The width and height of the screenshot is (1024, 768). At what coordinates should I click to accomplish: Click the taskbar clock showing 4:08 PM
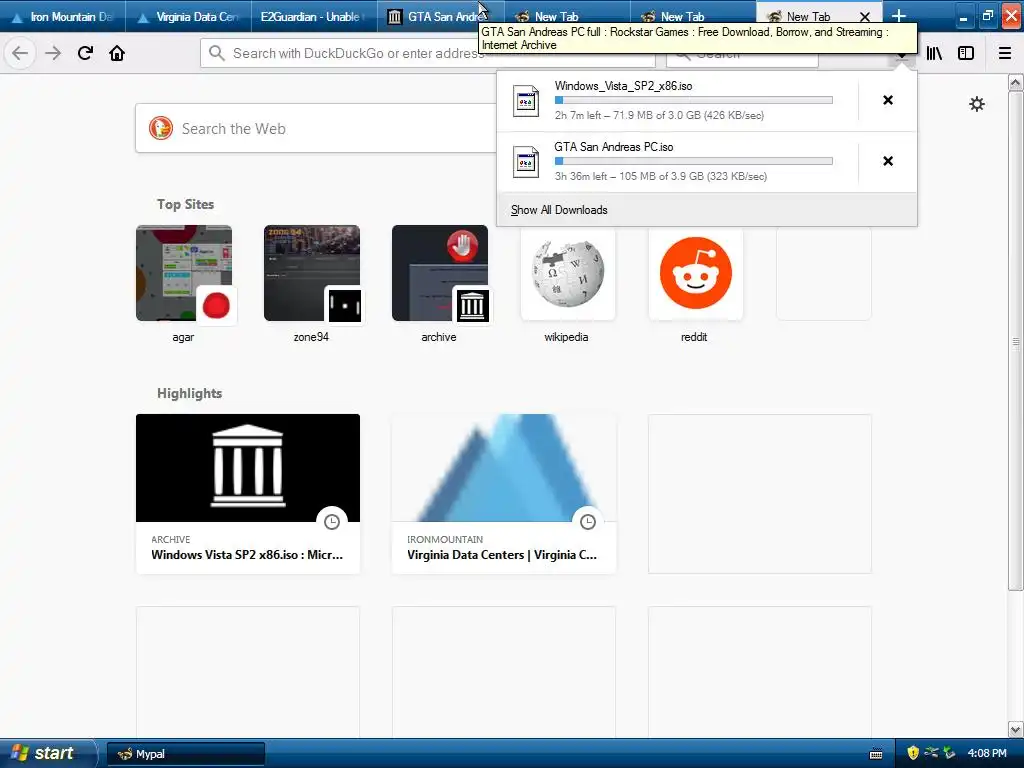point(987,753)
